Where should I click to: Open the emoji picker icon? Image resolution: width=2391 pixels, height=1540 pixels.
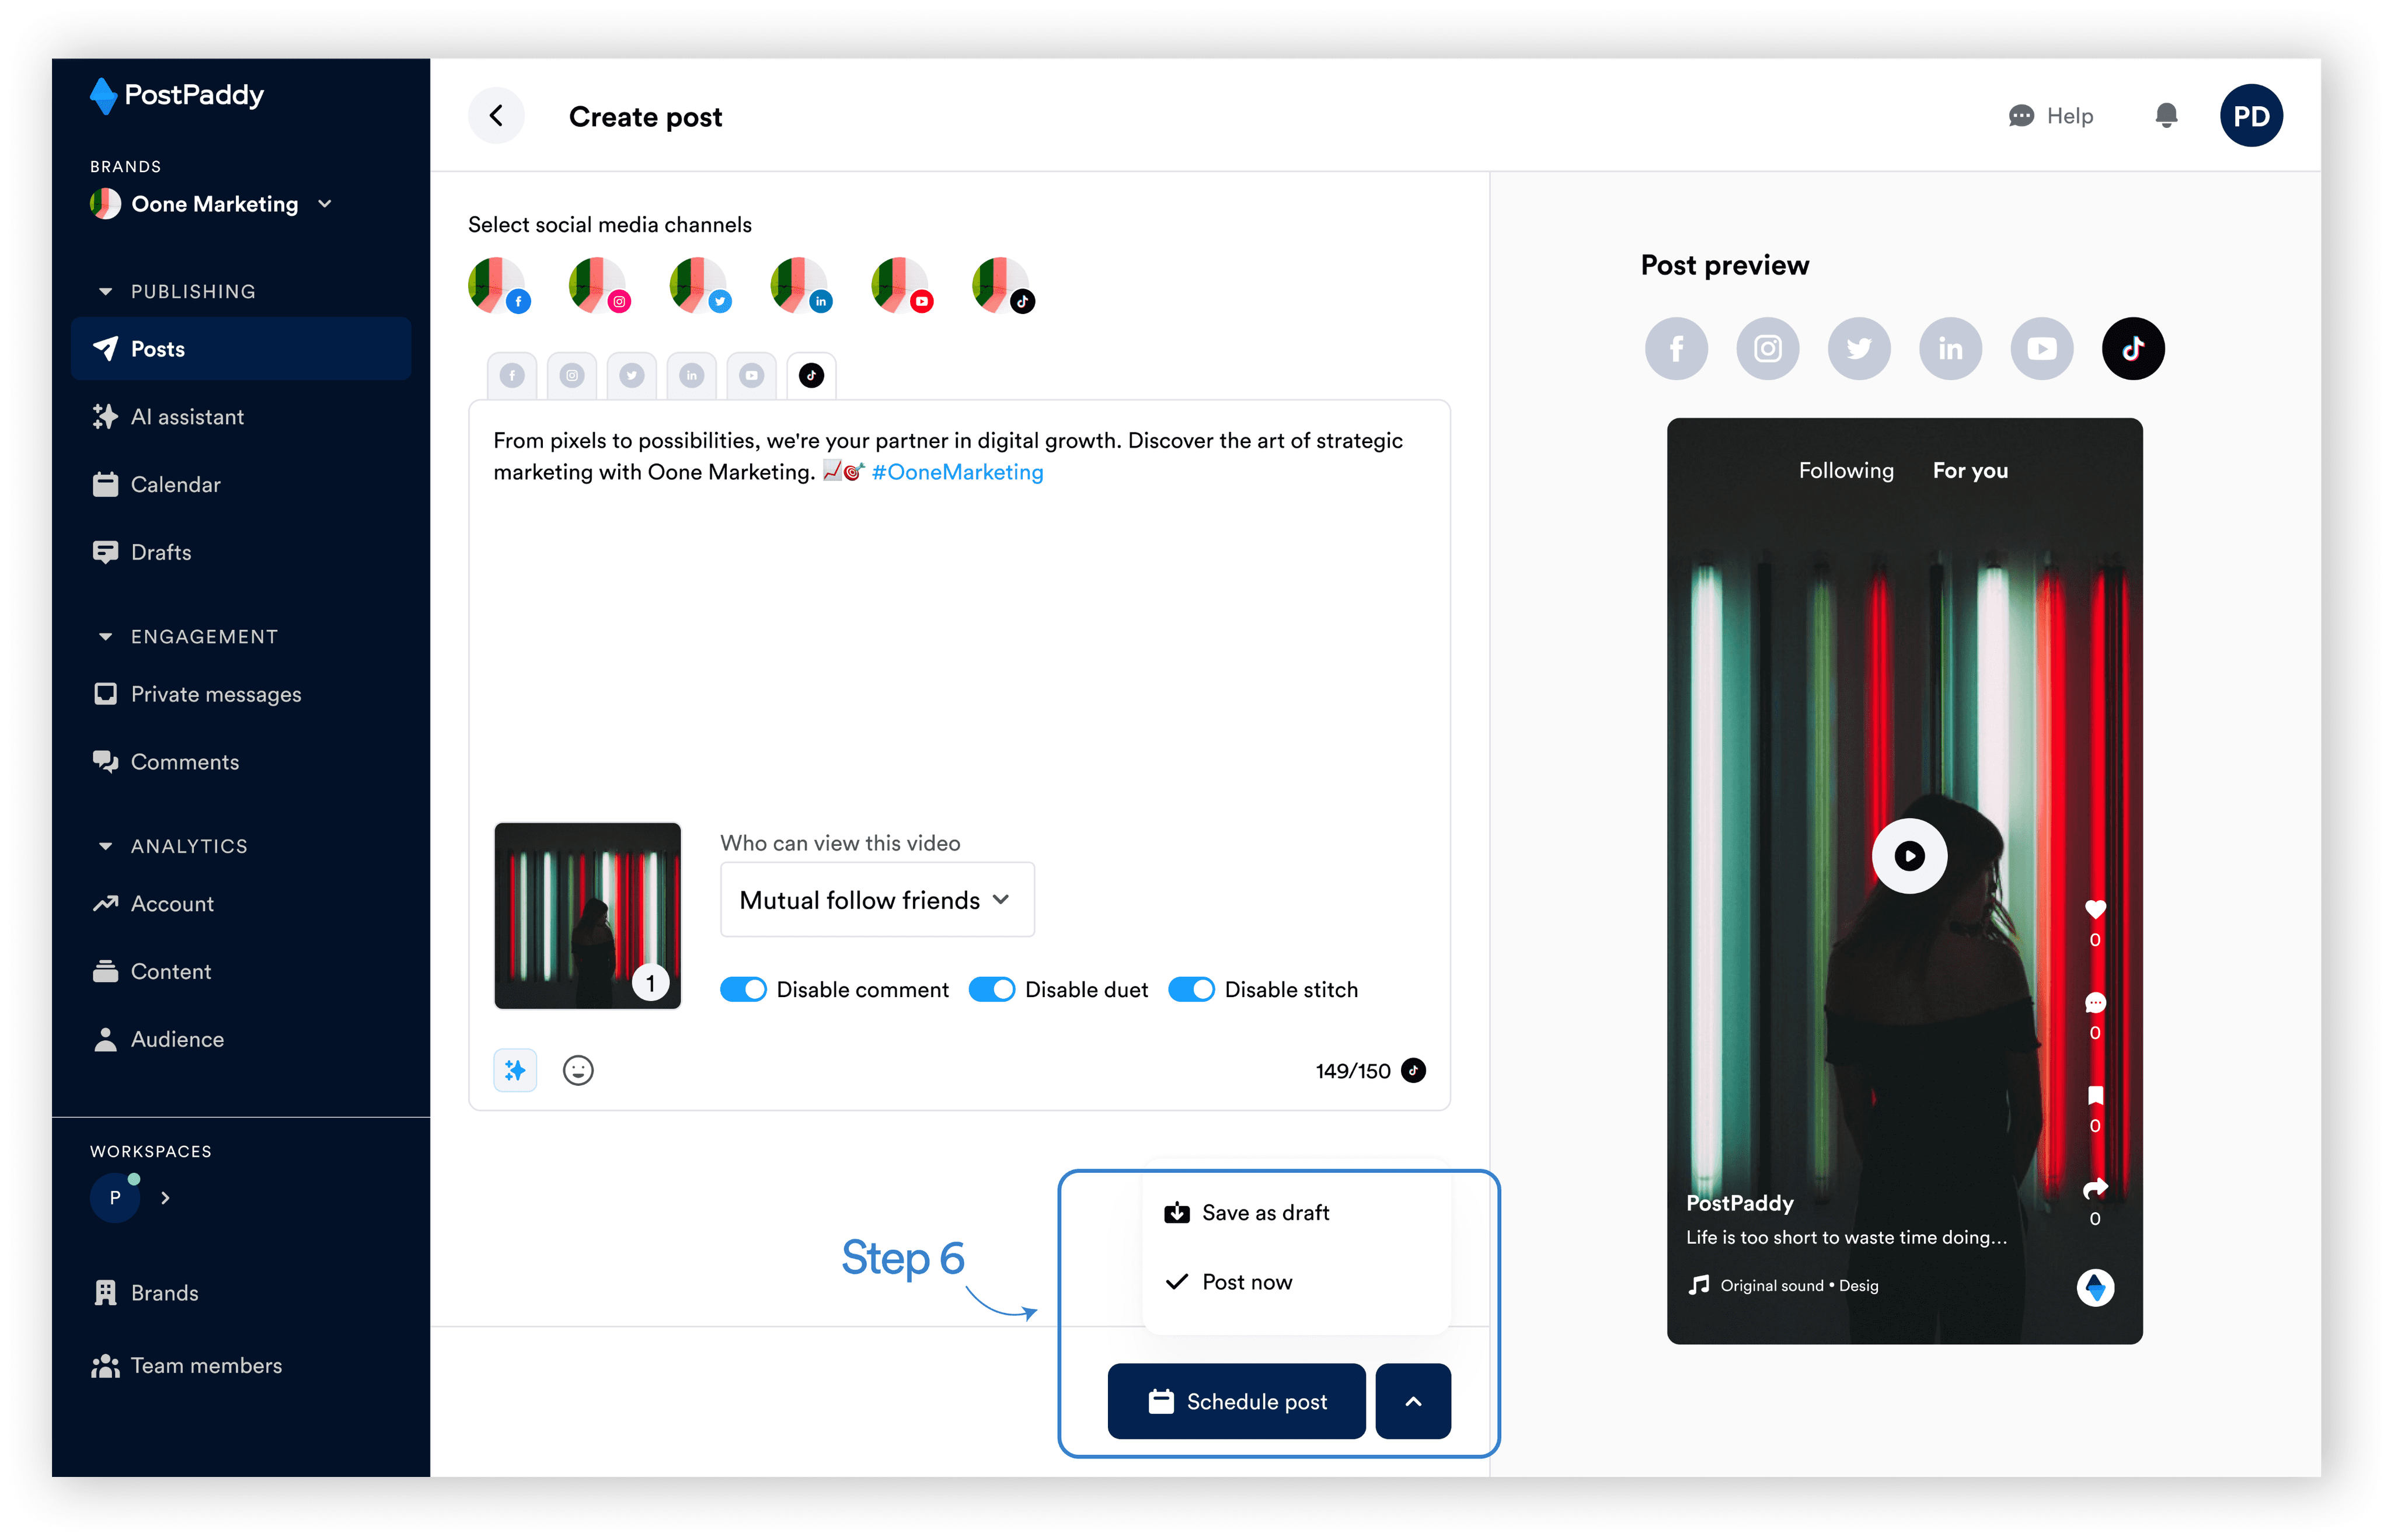(578, 1070)
